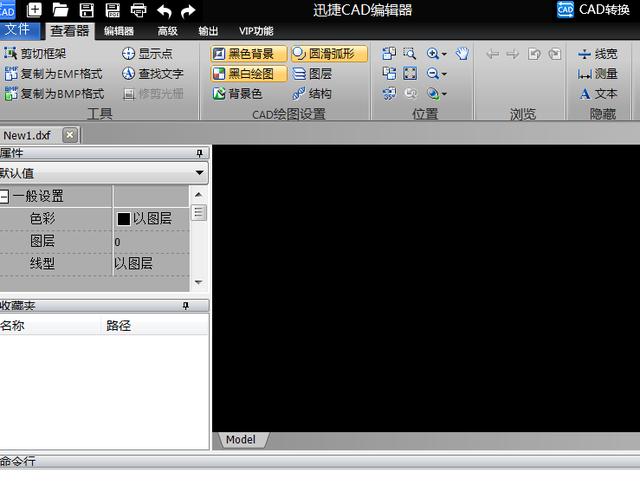Toggle 测量 measurement visibility

[597, 74]
